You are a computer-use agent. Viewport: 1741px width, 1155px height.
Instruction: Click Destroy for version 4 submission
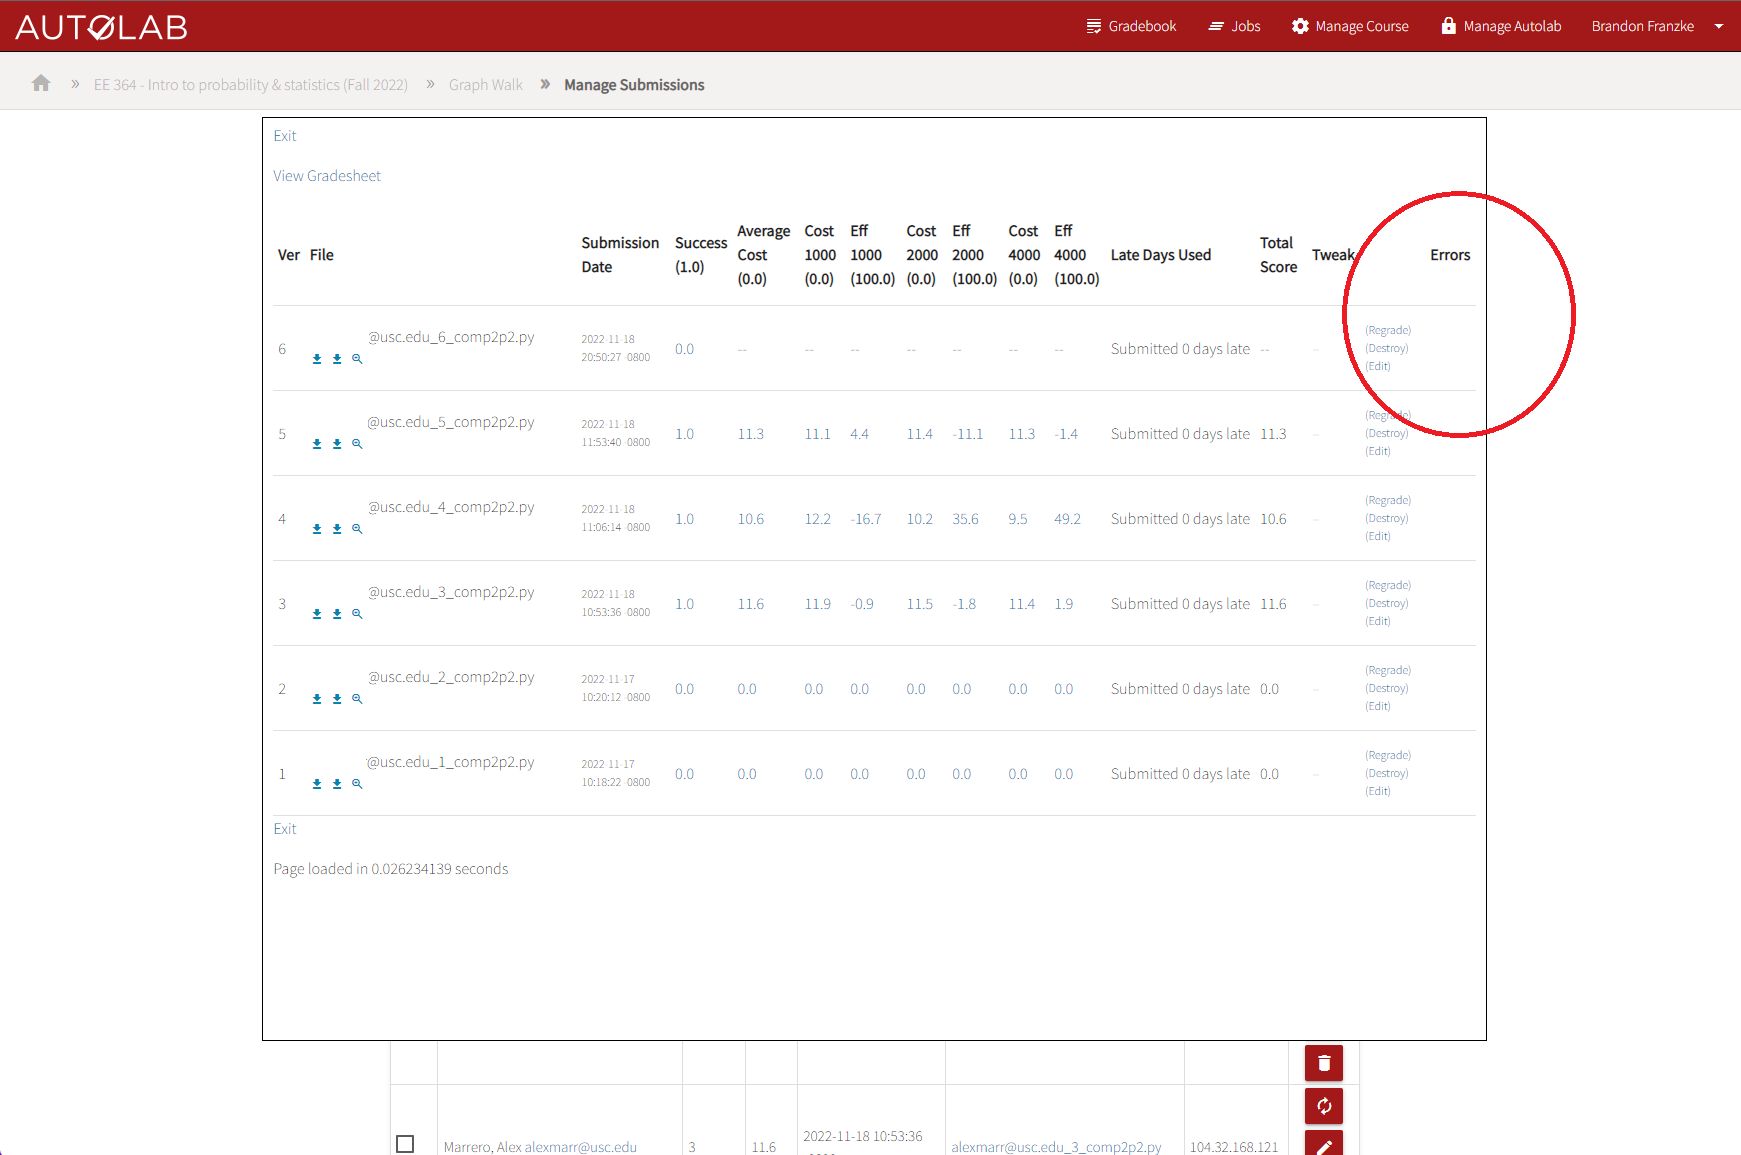(x=1386, y=518)
